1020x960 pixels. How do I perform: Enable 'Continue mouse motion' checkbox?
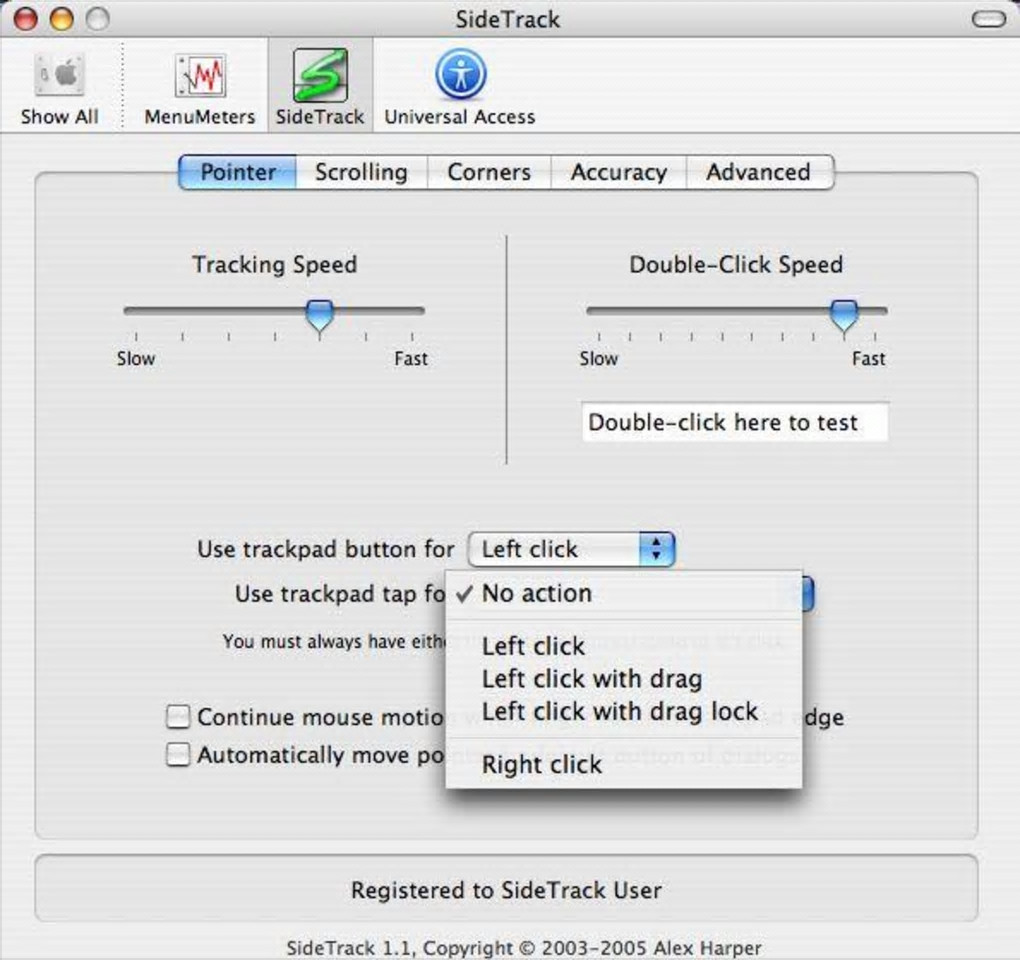(178, 717)
